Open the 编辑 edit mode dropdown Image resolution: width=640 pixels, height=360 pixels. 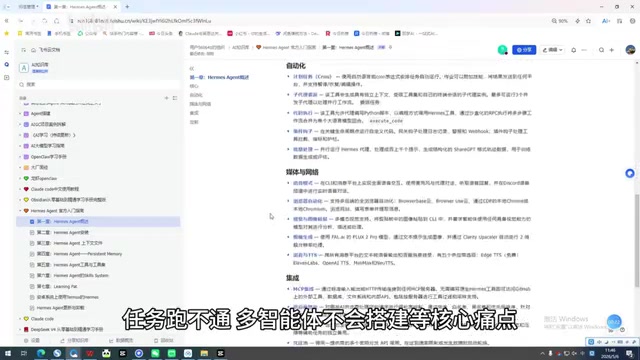pyautogui.click(x=552, y=50)
